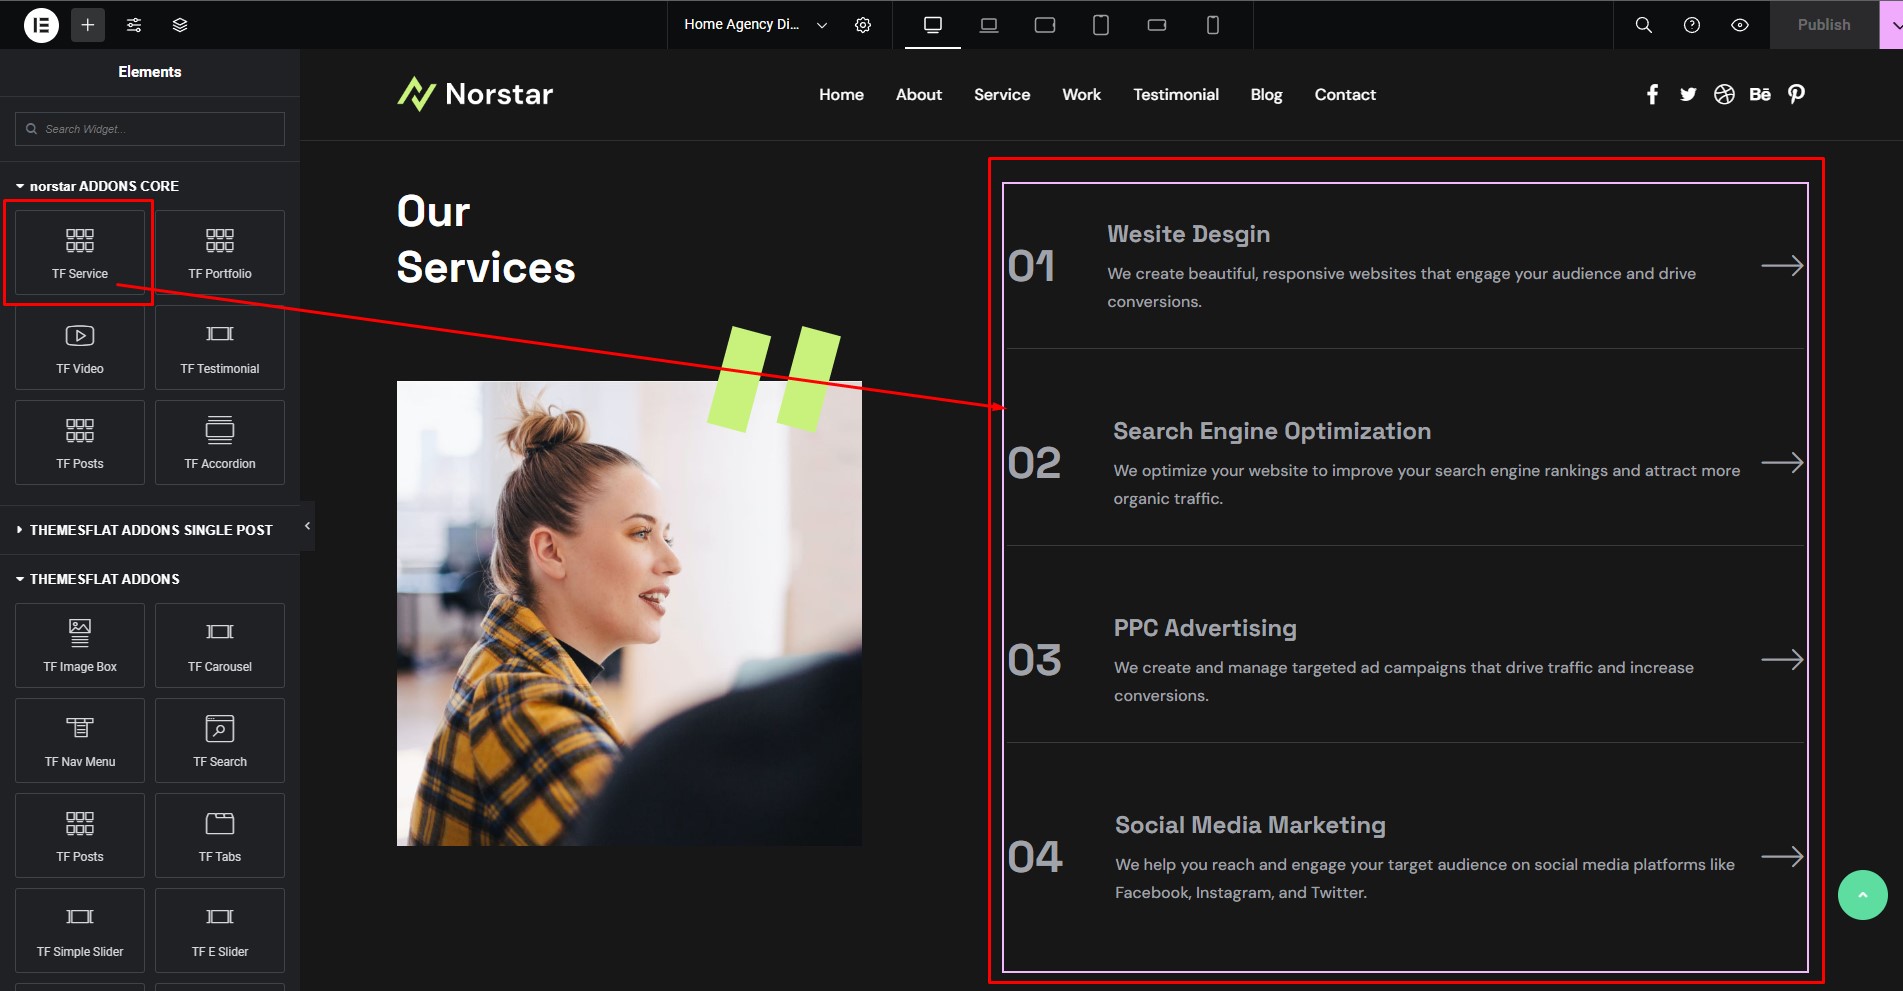Open site settings sliders icon

[x=134, y=25]
